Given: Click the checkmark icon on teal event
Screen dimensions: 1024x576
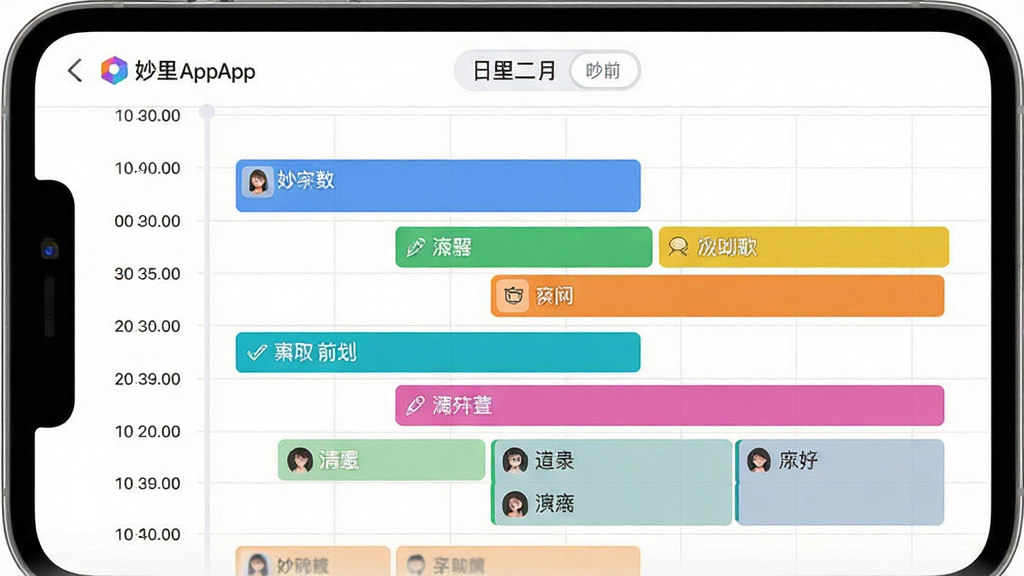Looking at the screenshot, I should point(257,353).
